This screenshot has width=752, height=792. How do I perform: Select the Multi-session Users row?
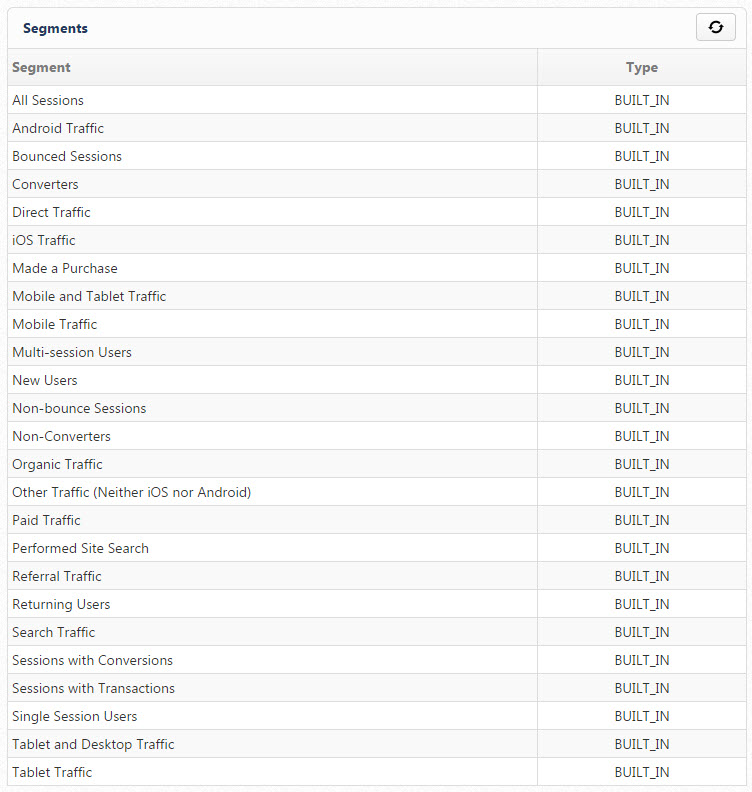click(72, 352)
